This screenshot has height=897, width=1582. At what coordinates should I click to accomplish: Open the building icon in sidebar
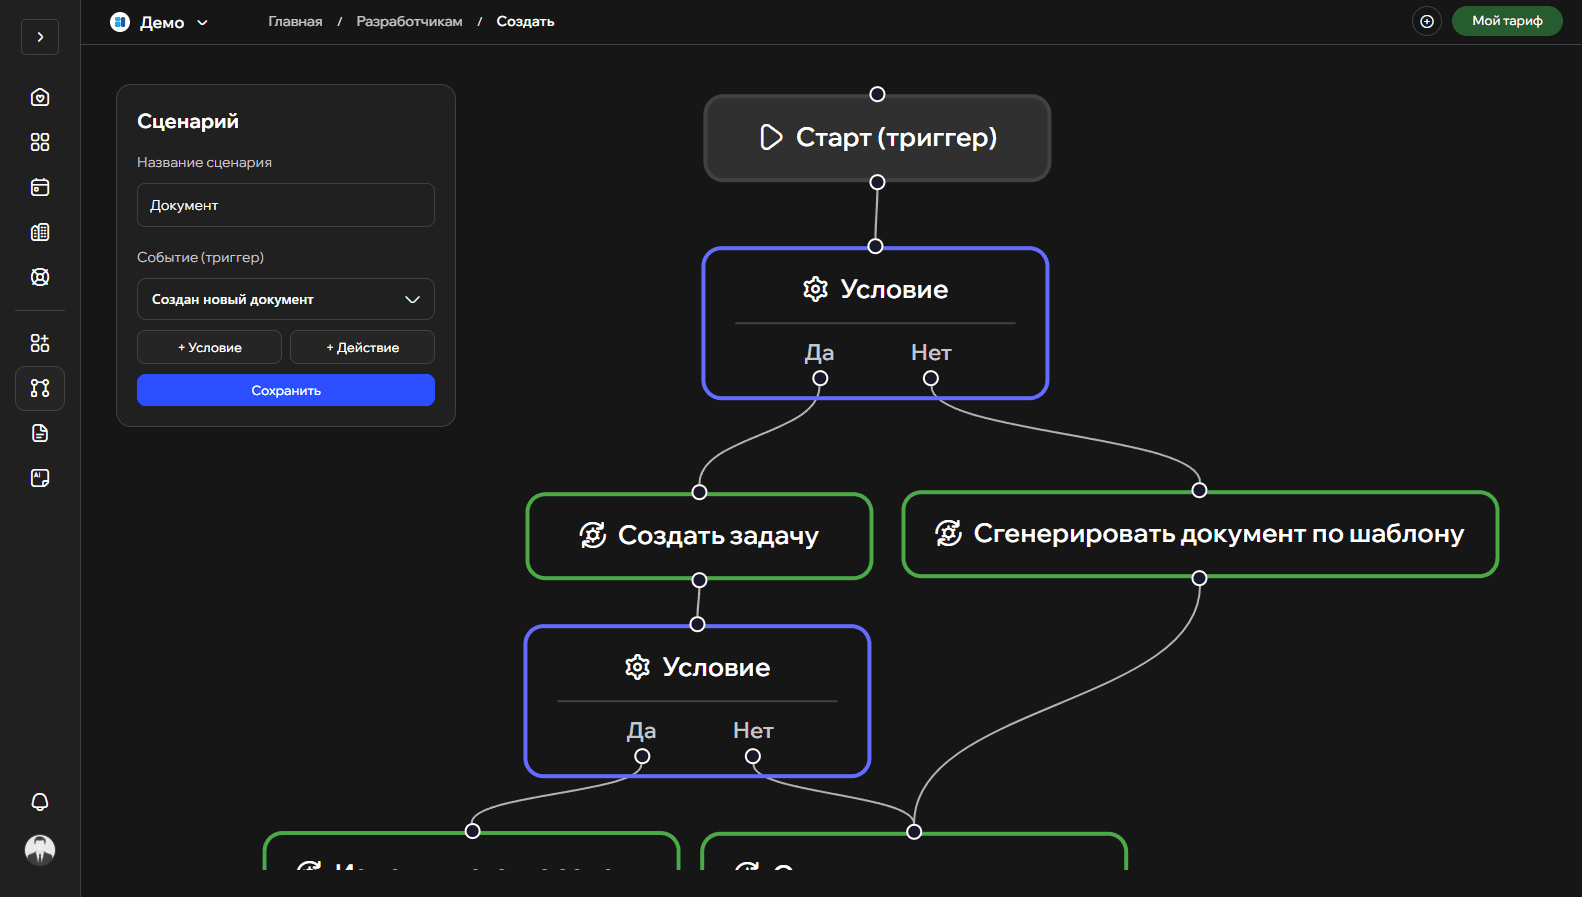(40, 232)
